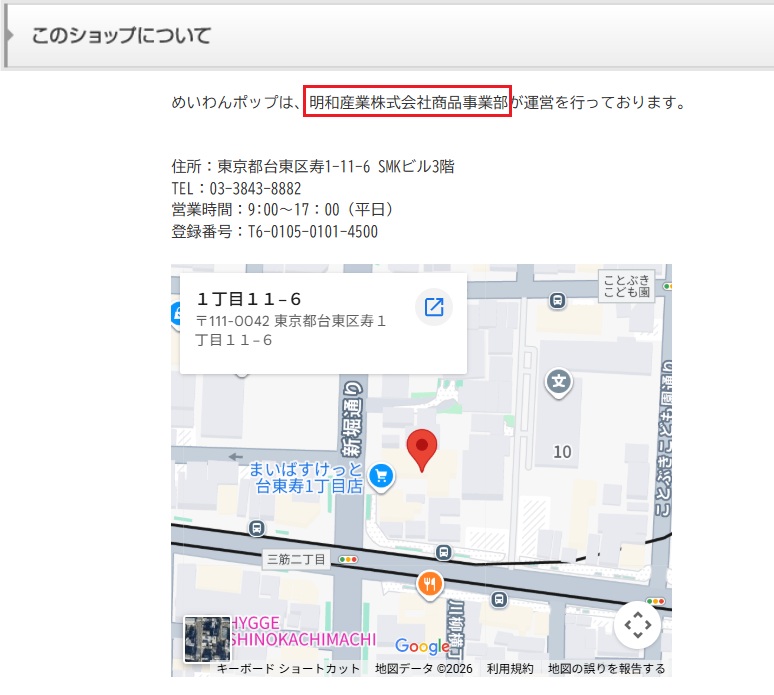This screenshot has height=695, width=774.
Task: Click bus stop icon right of restaurant marker
Action: [500, 598]
